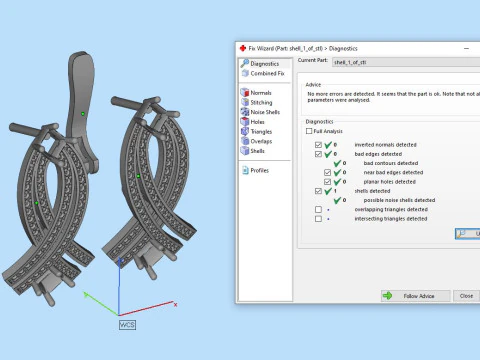Click the Follow Advice button
Image resolution: width=480 pixels, height=360 pixels.
pos(416,296)
